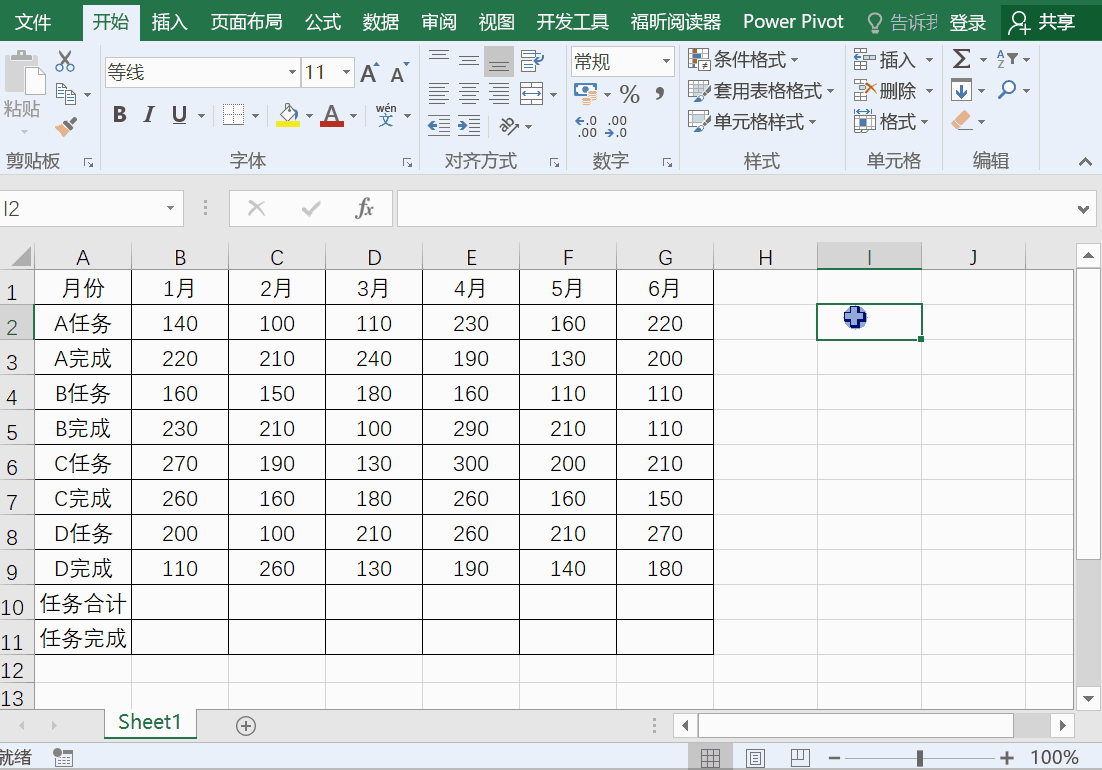Image resolution: width=1102 pixels, height=770 pixels.
Task: Click zoom slider handle
Action: coord(919,758)
